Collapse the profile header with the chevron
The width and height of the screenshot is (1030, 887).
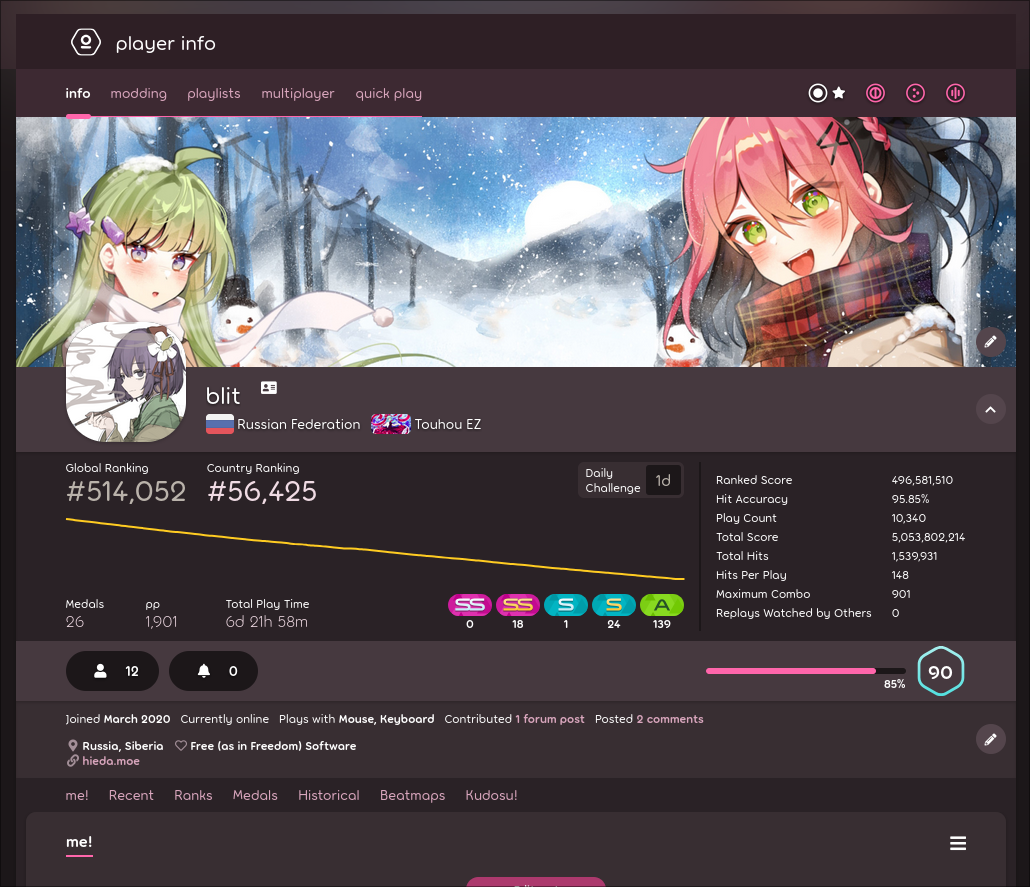pos(990,409)
